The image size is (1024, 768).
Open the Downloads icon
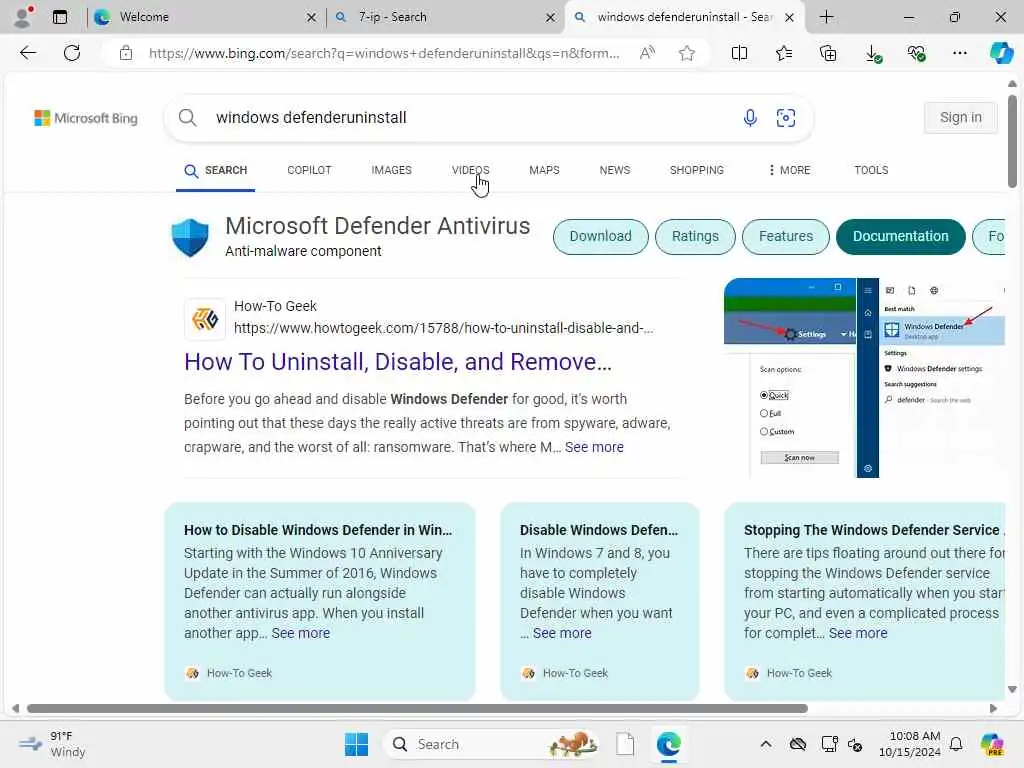coord(873,53)
